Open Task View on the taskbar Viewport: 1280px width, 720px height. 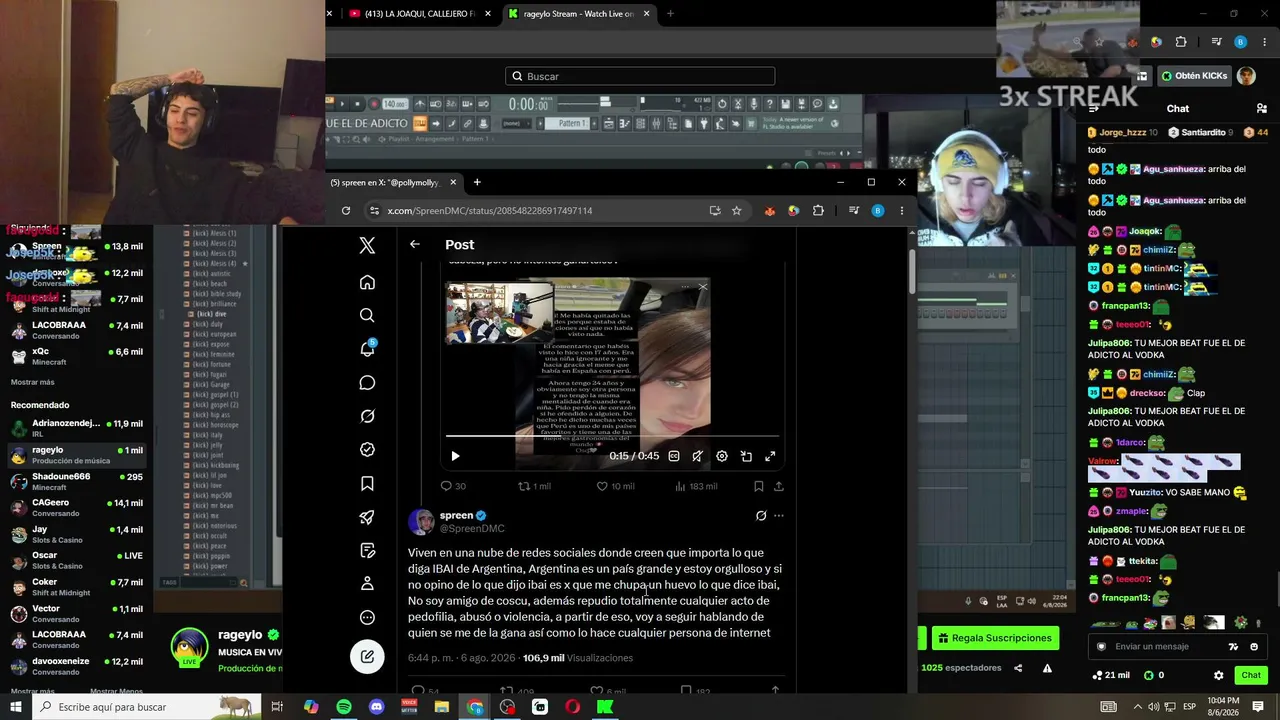pos(277,707)
